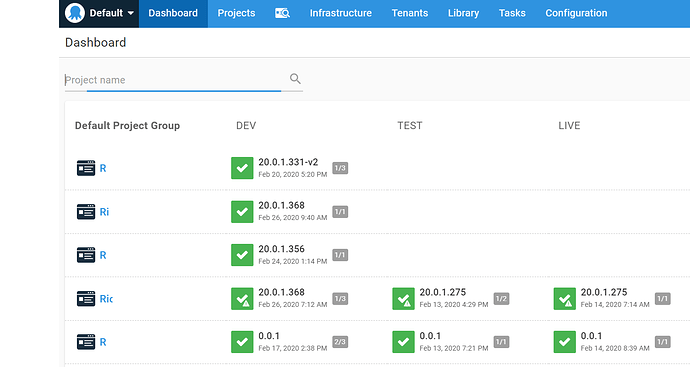The image size is (690, 367).
Task: Open the Ric project link
Action: (x=106, y=298)
